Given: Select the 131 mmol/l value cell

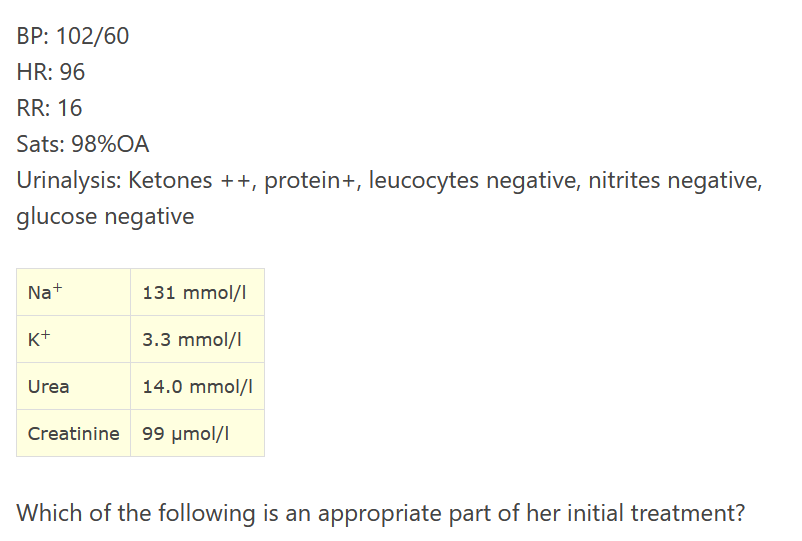Looking at the screenshot, I should click(x=197, y=292).
